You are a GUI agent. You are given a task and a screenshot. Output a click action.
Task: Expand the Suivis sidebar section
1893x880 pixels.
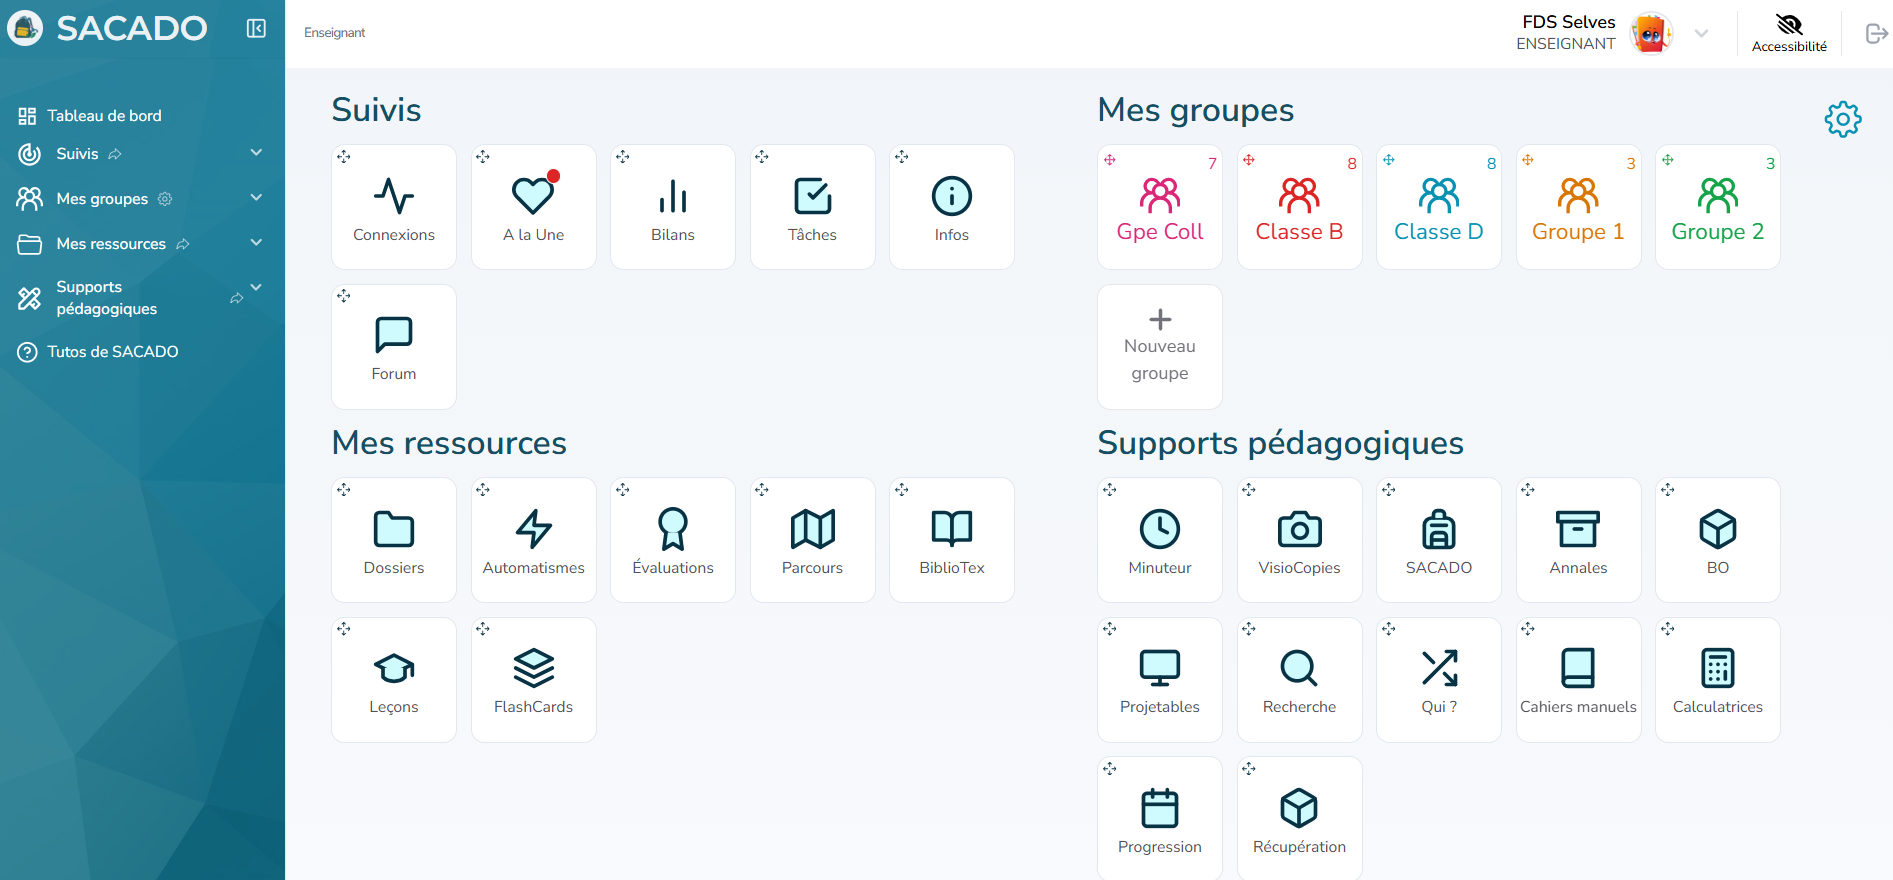[x=256, y=153]
